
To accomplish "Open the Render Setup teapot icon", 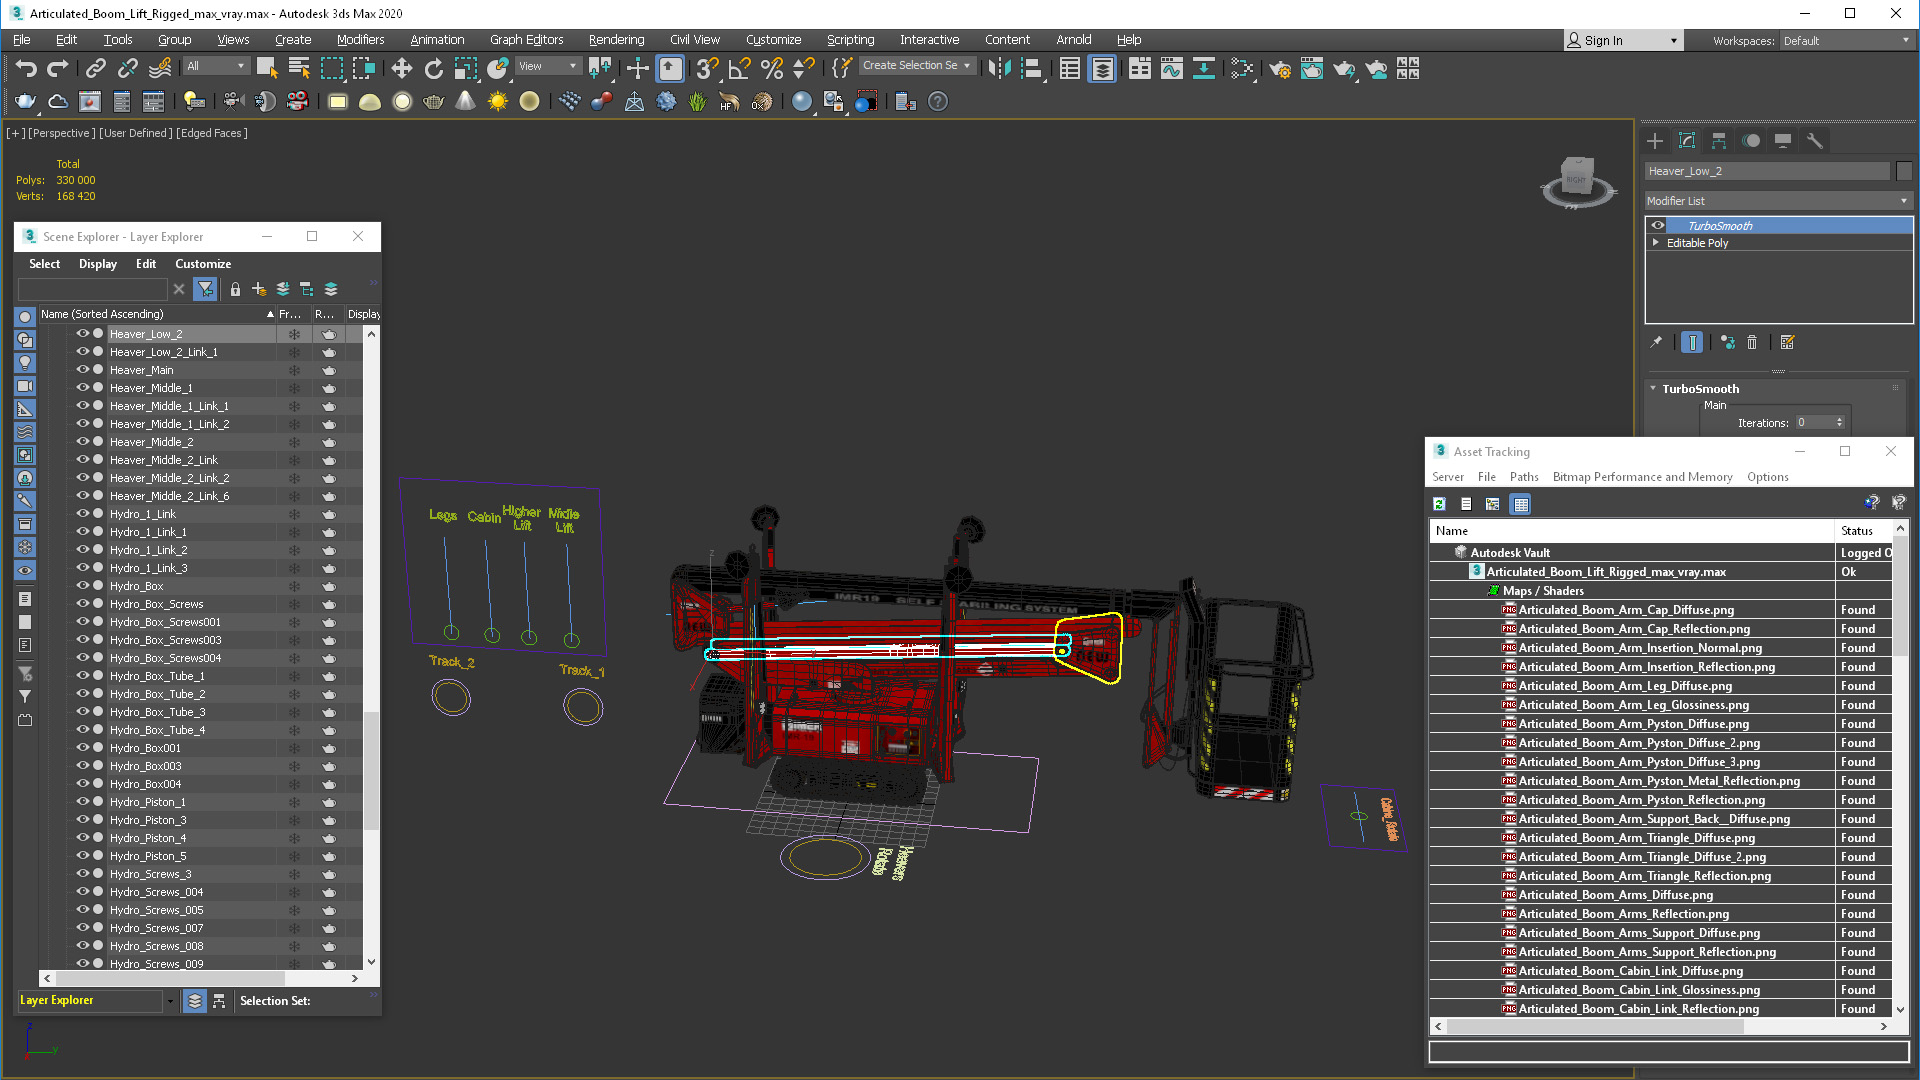I will (x=1280, y=68).
